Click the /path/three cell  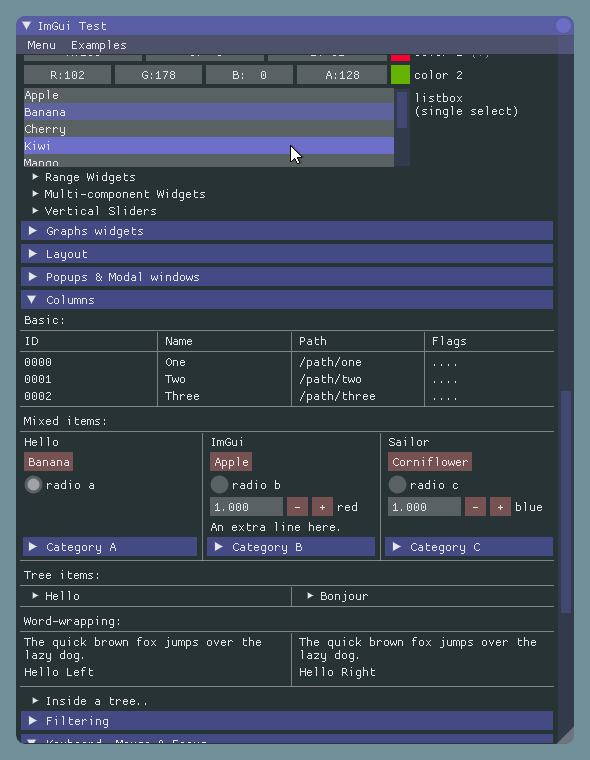pos(337,396)
